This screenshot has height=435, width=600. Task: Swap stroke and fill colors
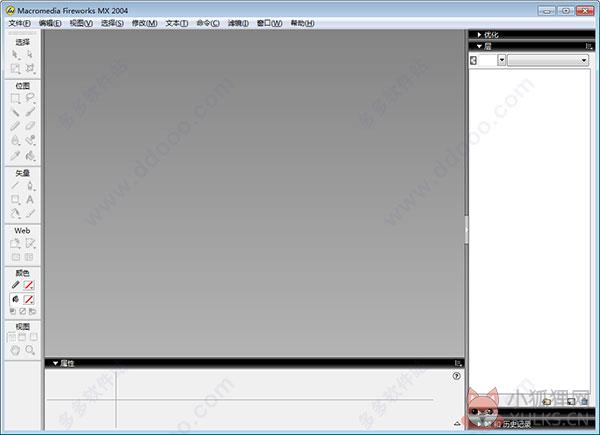point(33,311)
